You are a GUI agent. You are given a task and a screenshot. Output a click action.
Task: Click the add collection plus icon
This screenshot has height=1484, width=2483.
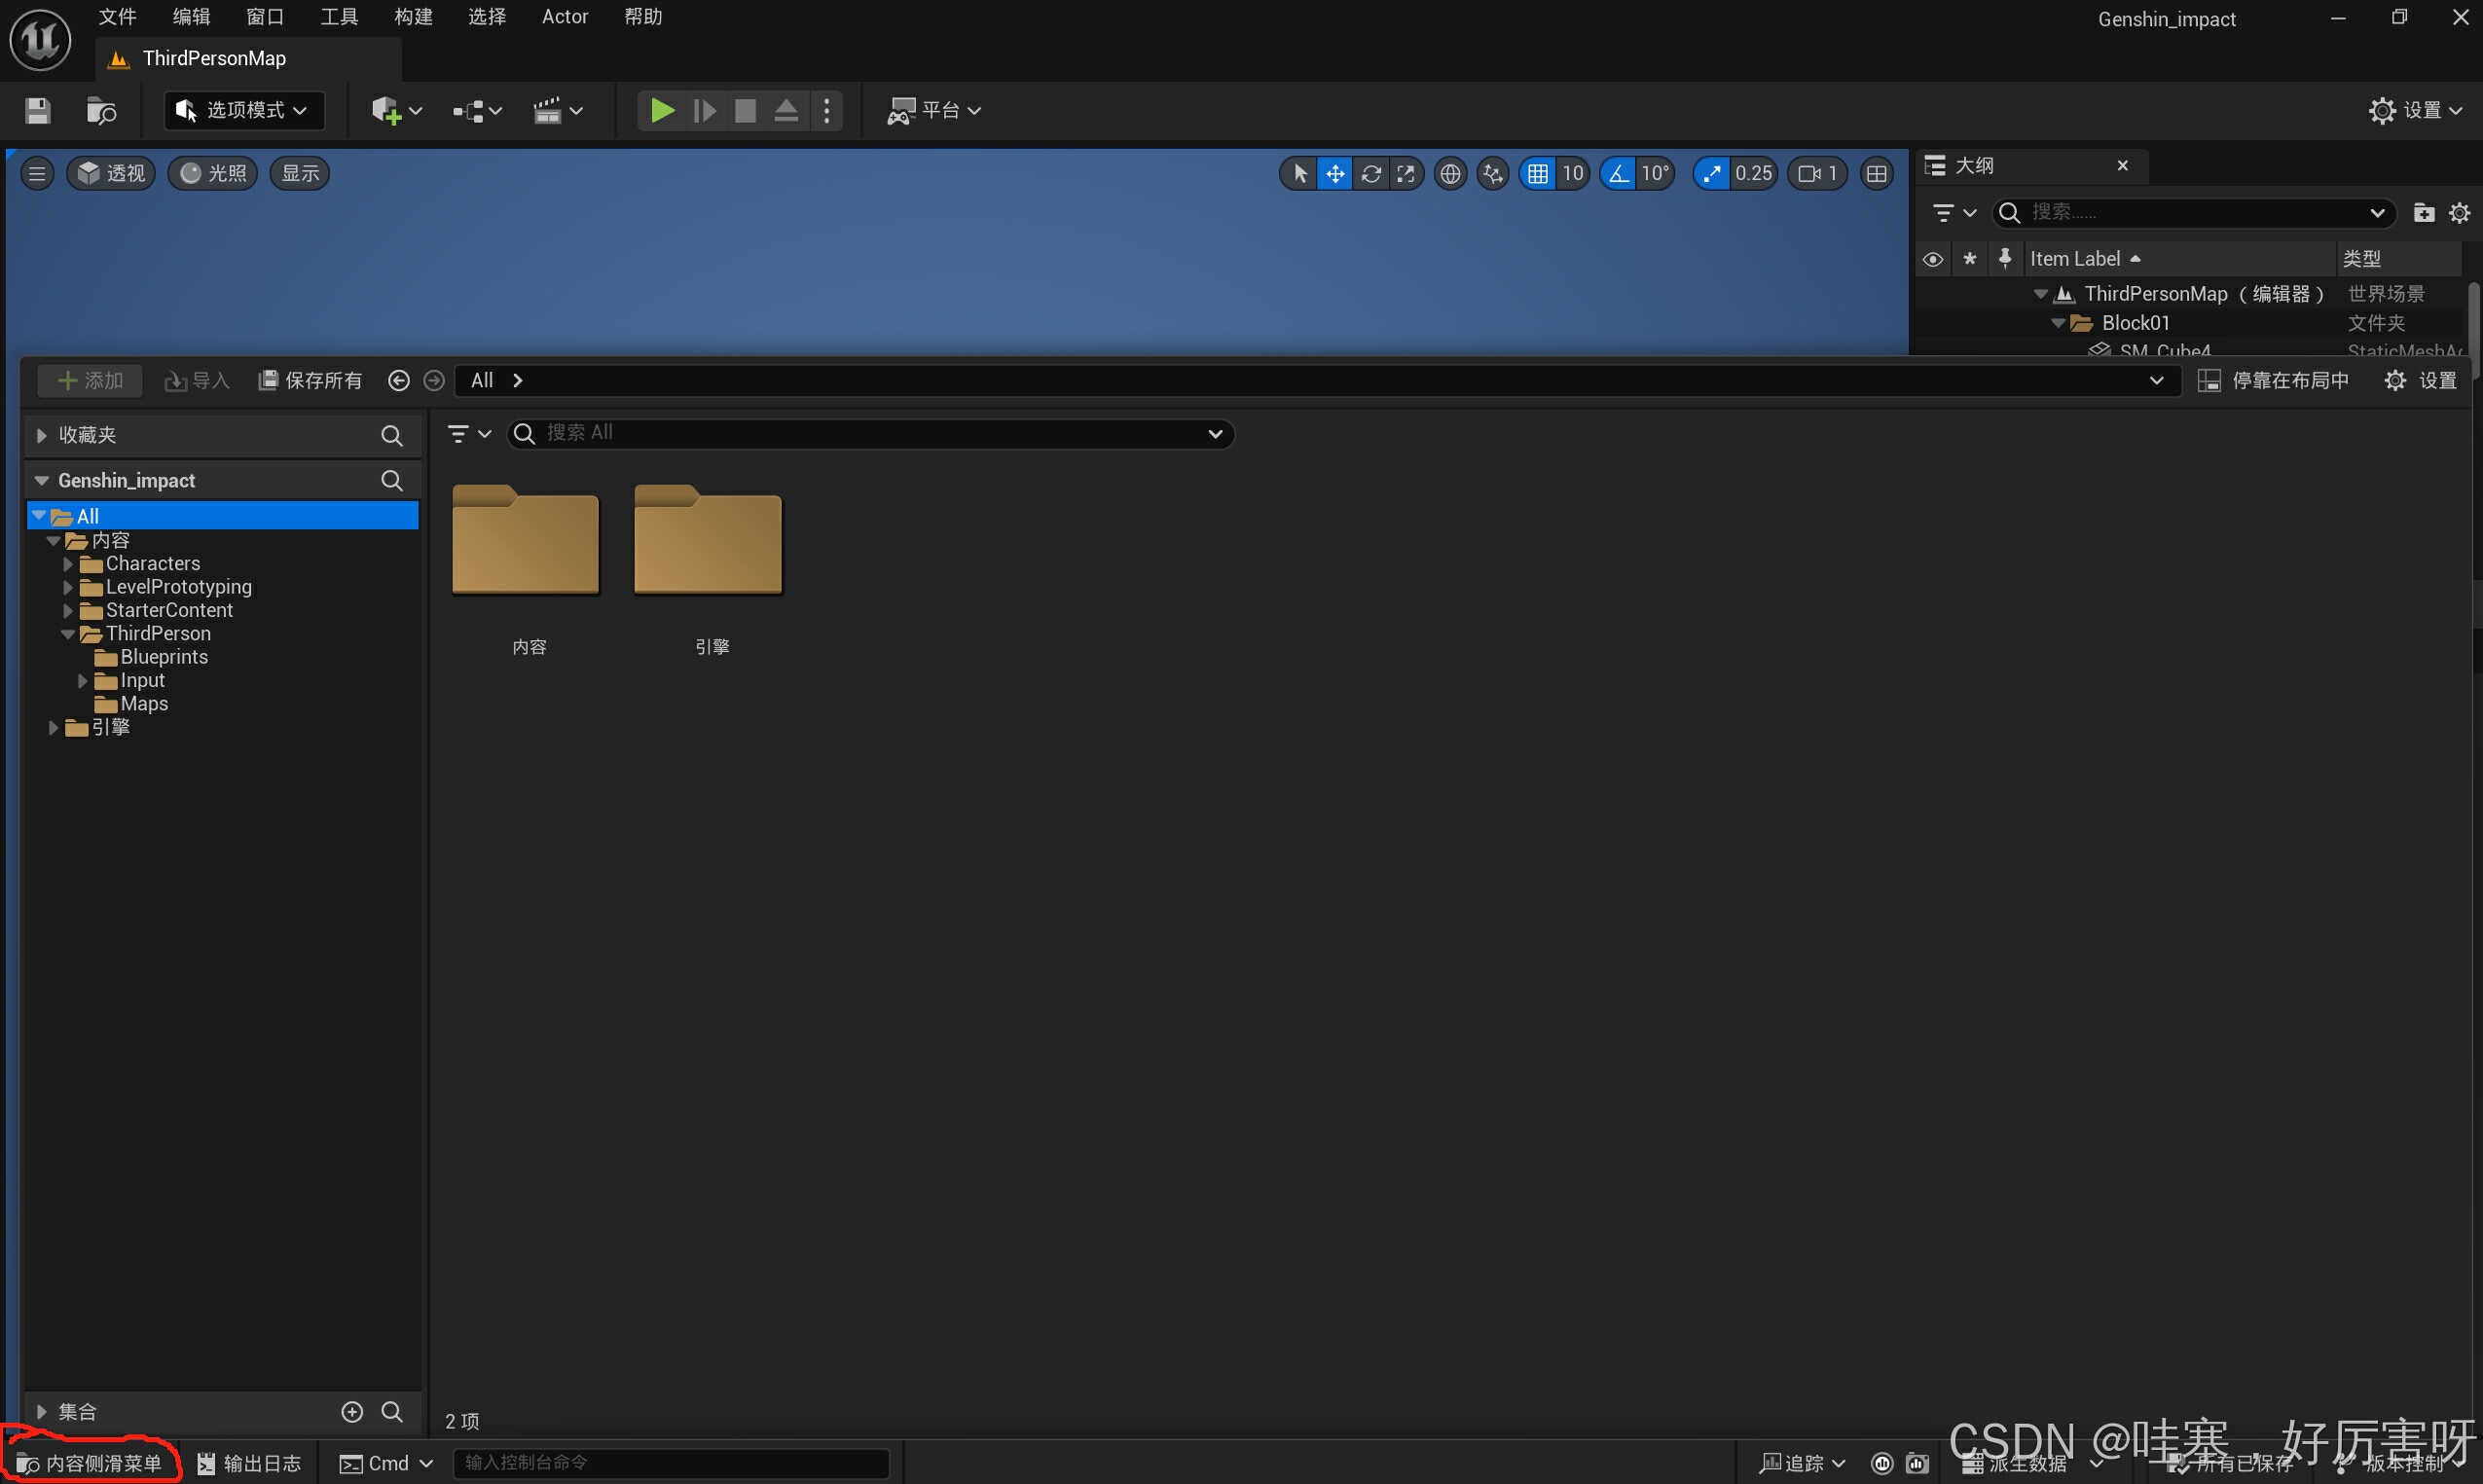pos(352,1411)
